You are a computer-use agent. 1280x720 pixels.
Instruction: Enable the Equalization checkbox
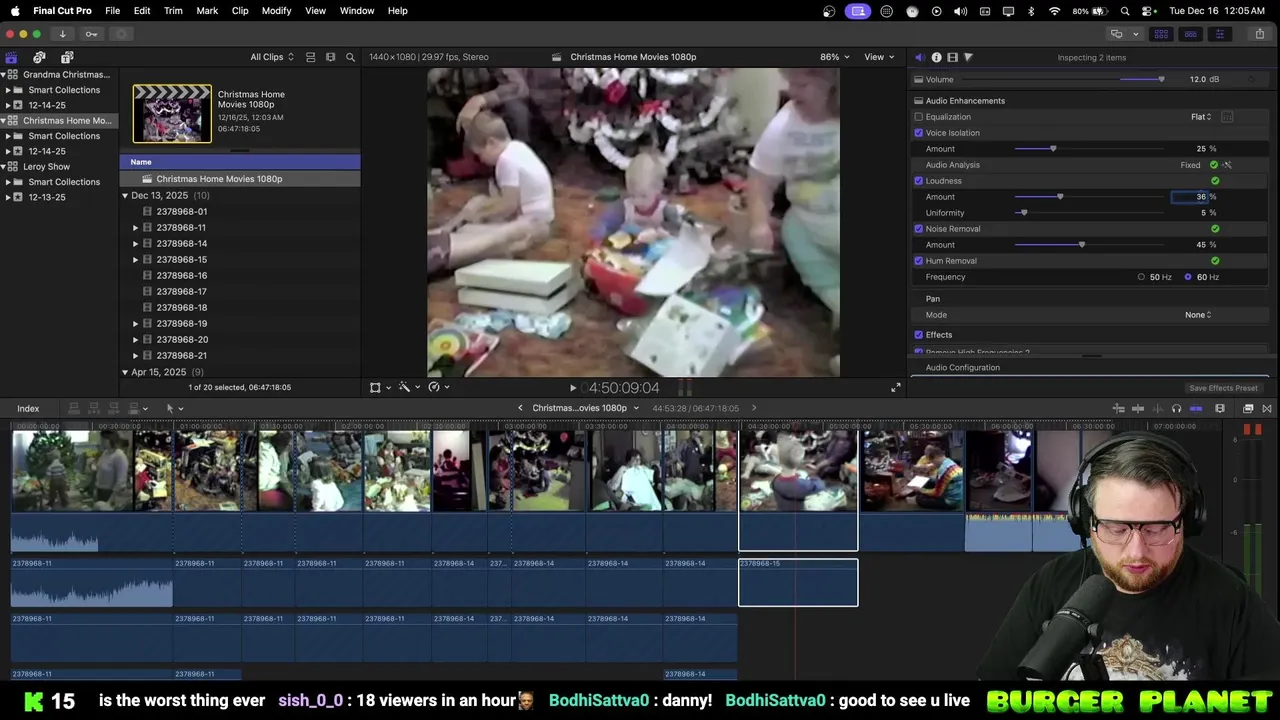click(x=919, y=117)
